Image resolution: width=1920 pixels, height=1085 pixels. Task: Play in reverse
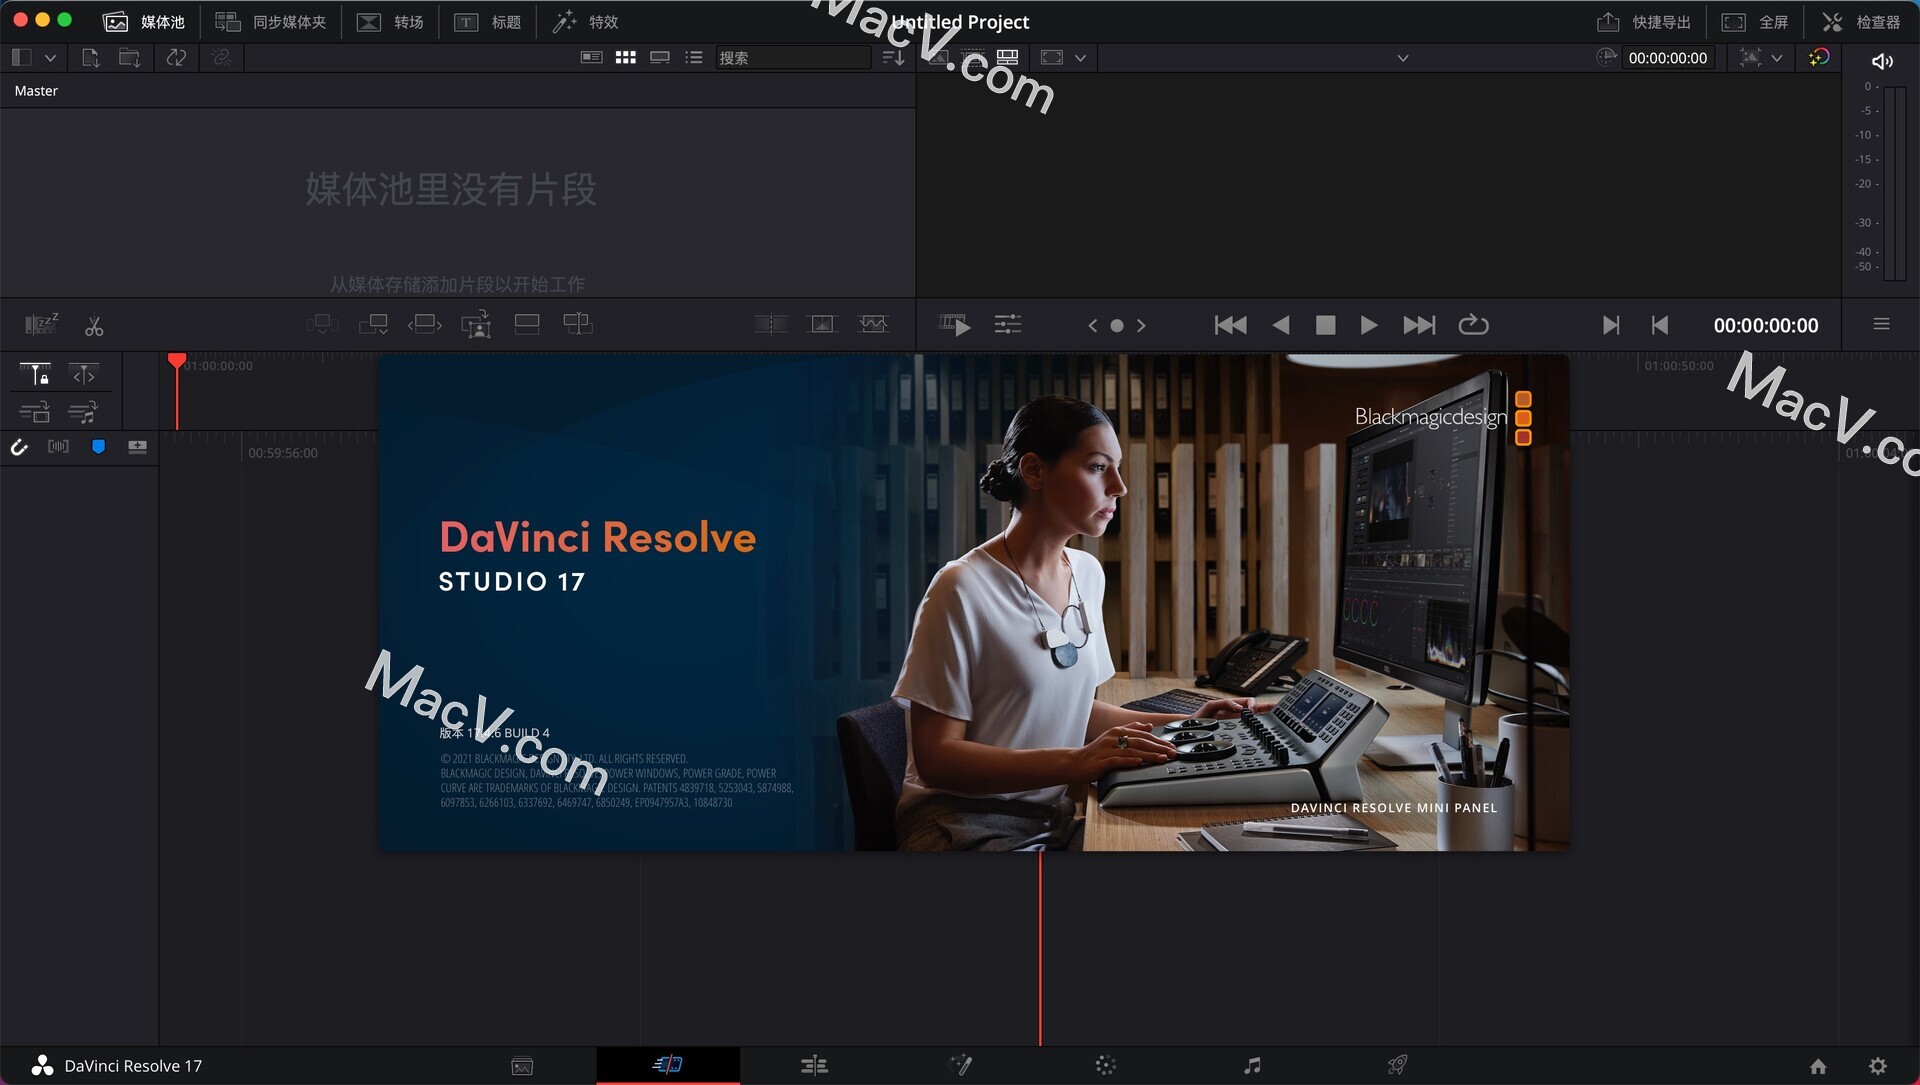1280,325
